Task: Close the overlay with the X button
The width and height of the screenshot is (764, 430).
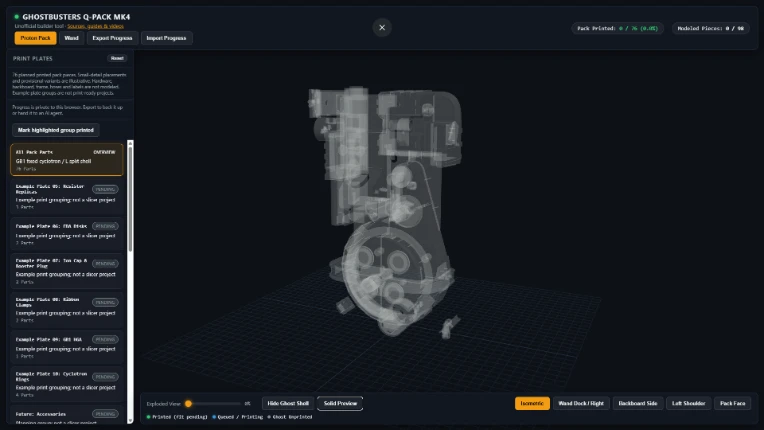Action: tap(382, 28)
